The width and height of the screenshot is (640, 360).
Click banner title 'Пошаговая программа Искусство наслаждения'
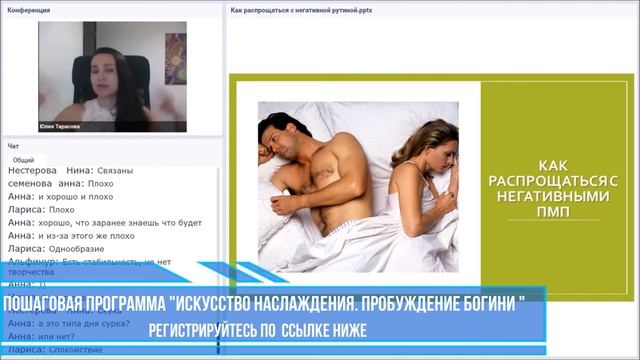[x=264, y=304]
